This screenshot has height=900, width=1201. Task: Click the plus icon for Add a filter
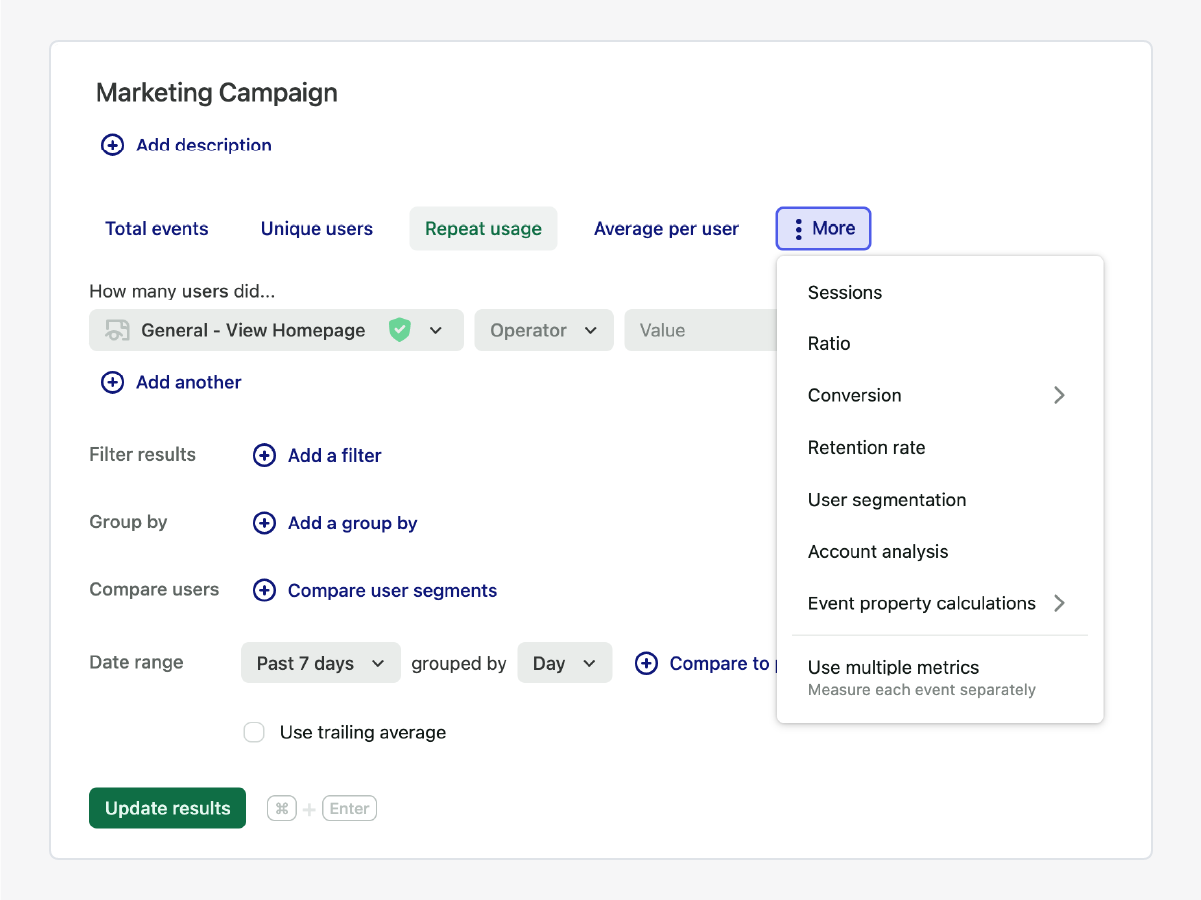tap(264, 455)
